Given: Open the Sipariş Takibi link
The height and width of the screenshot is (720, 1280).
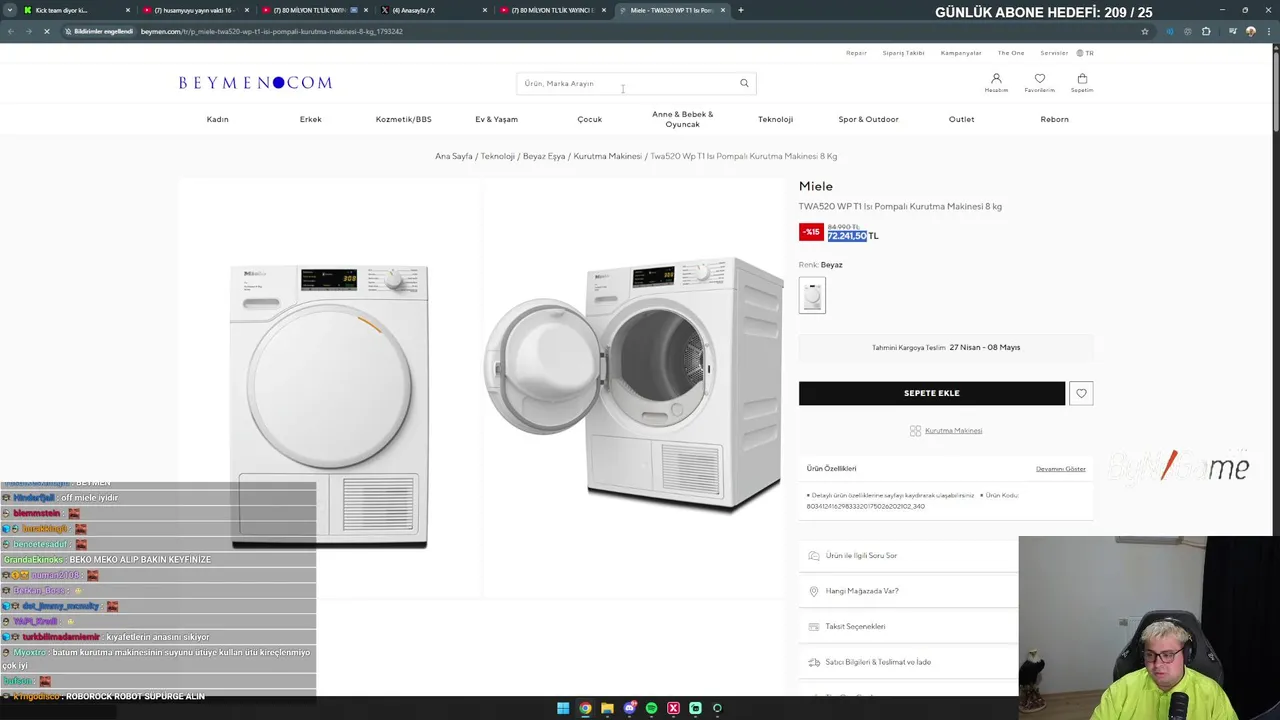Looking at the screenshot, I should 904,53.
